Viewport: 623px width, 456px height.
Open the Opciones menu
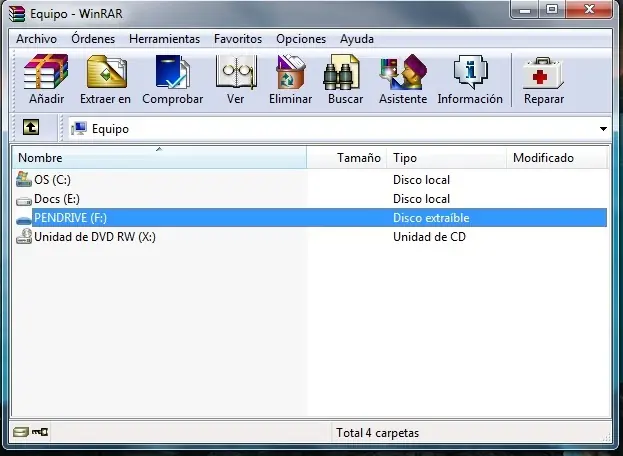tap(301, 39)
